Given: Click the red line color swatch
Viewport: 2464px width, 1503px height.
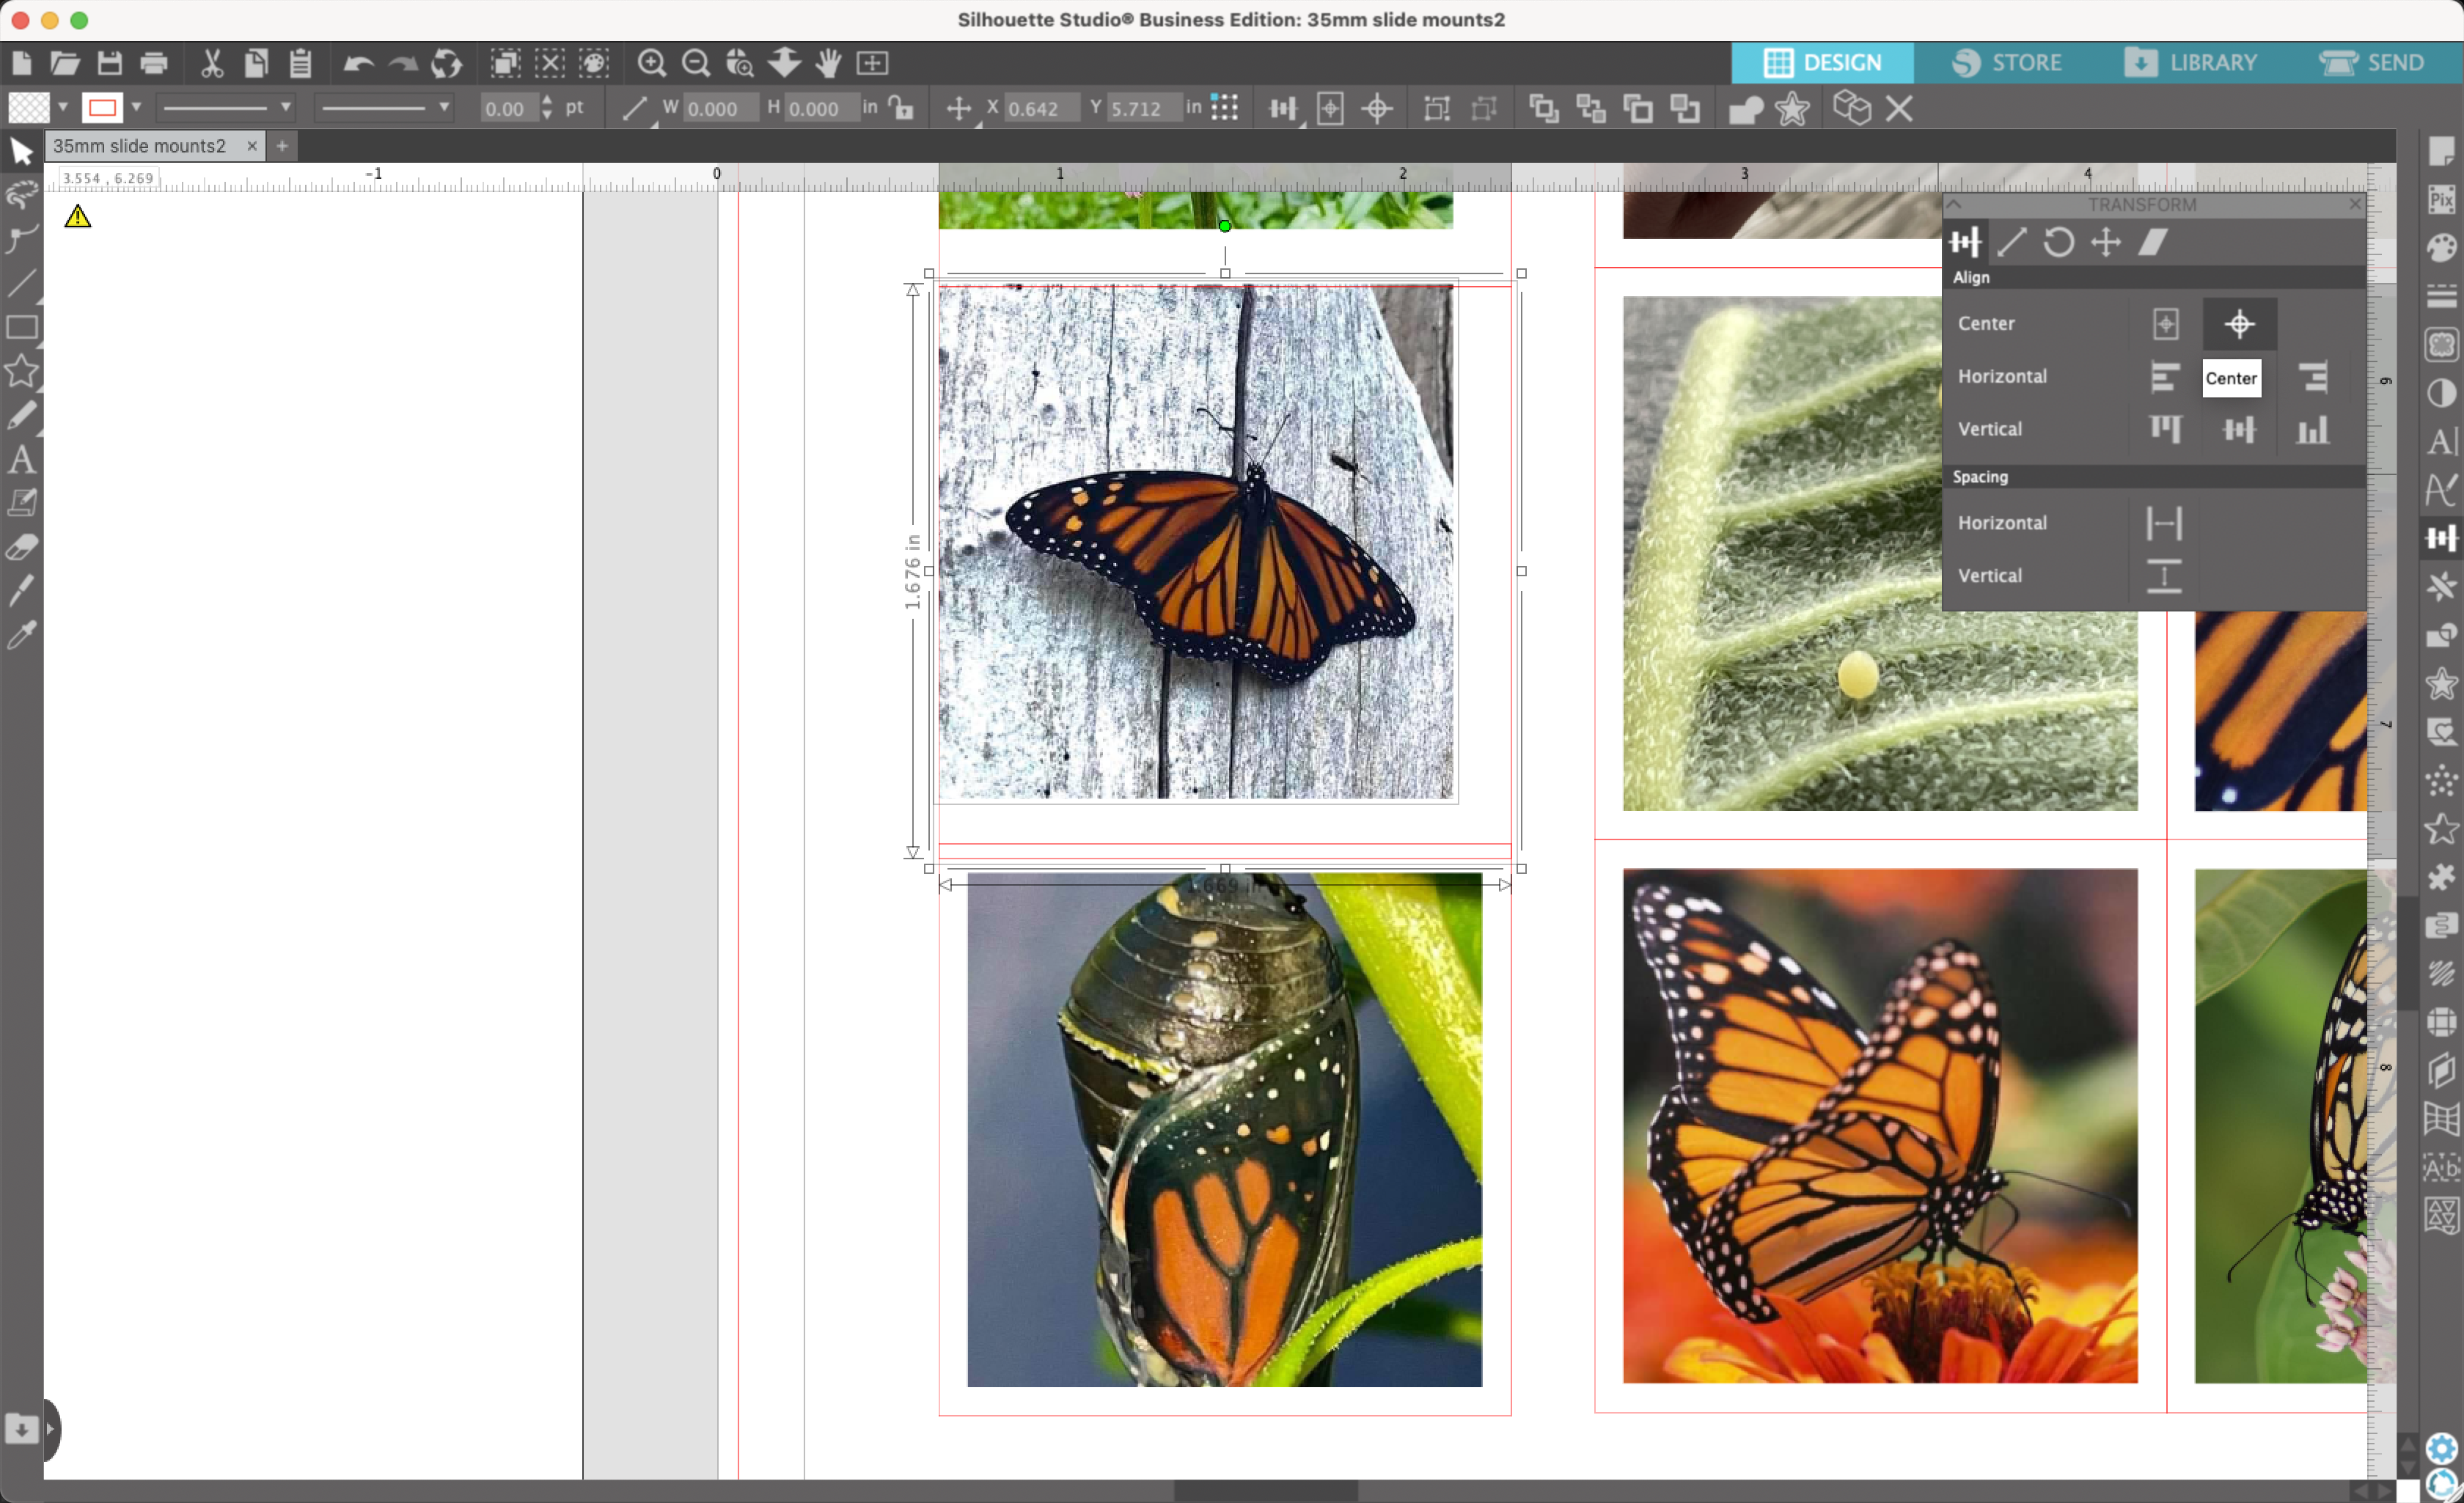Looking at the screenshot, I should click(x=102, y=107).
